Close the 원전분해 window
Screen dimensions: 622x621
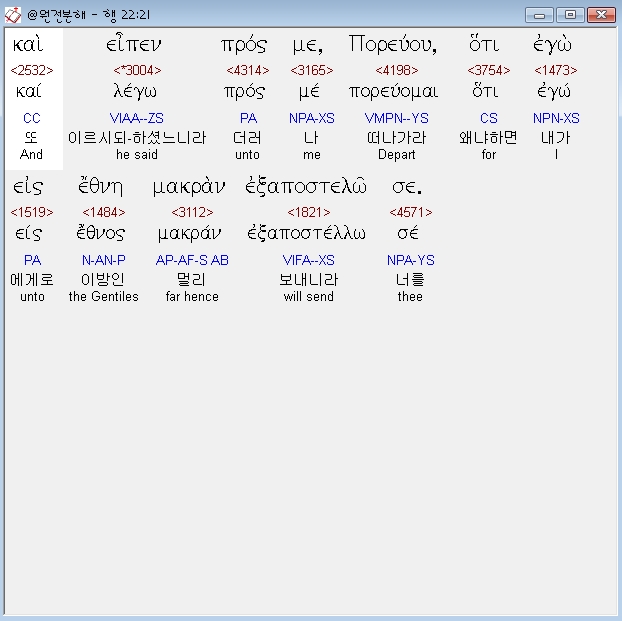(601, 15)
